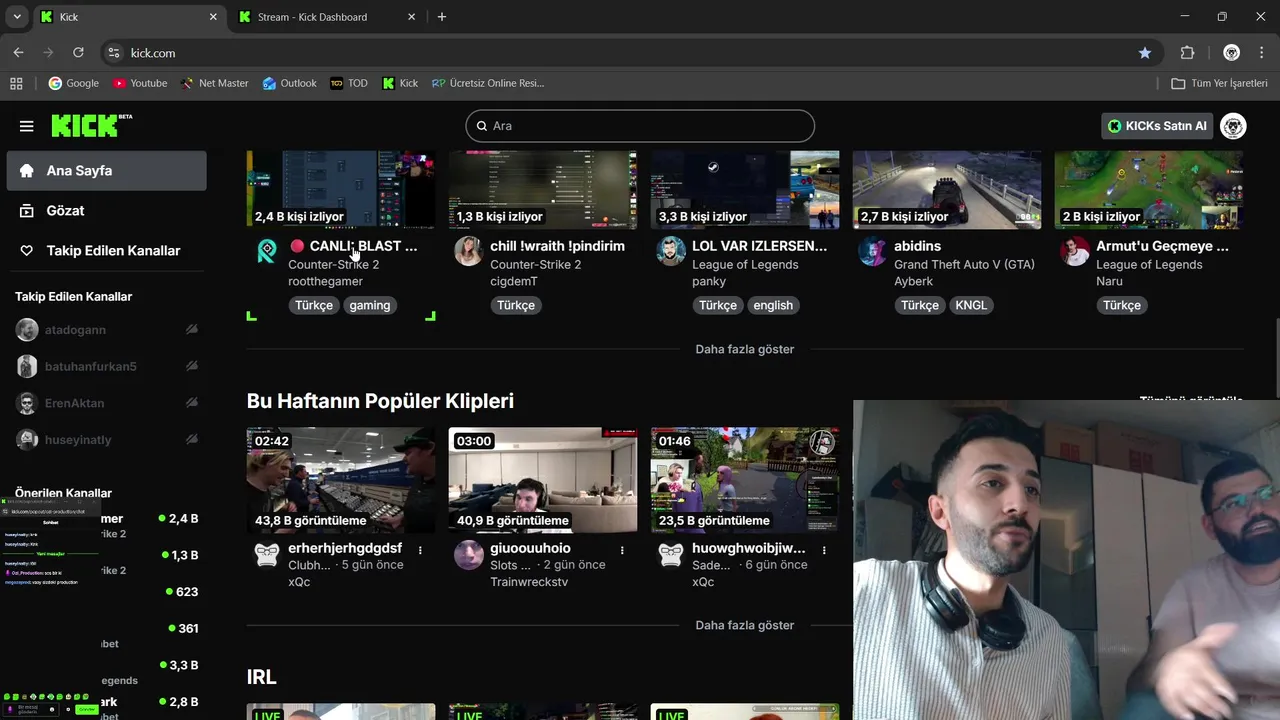Show more live streams with Daha fazla göster
This screenshot has height=720, width=1280.
[745, 349]
